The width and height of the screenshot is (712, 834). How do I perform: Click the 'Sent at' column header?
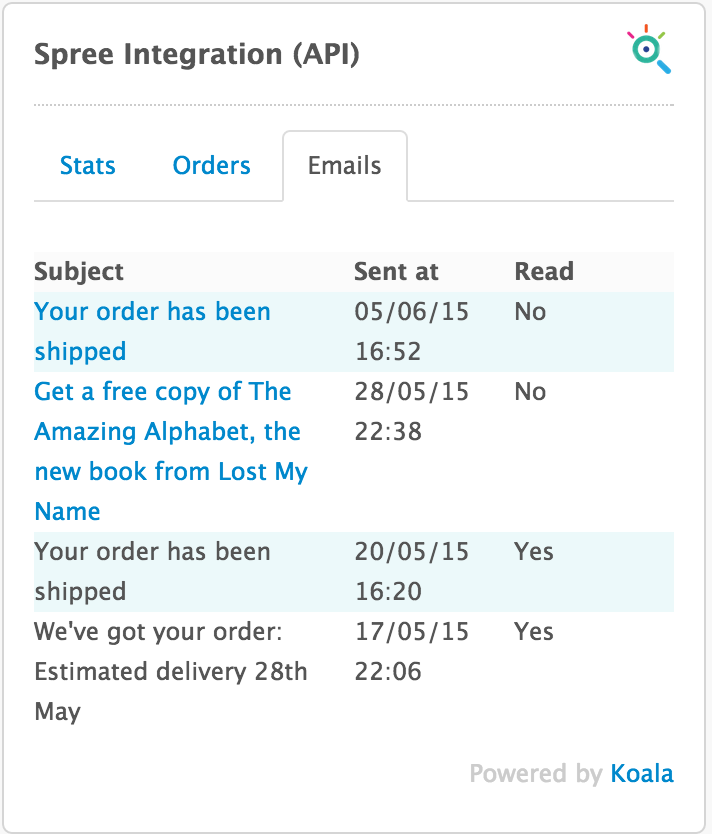tap(396, 272)
